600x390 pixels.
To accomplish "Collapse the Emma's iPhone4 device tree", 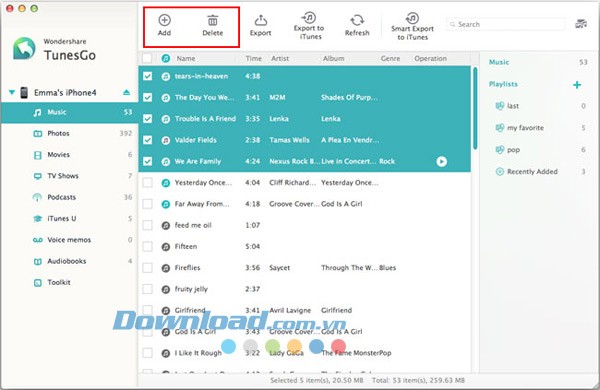I will (x=12, y=92).
